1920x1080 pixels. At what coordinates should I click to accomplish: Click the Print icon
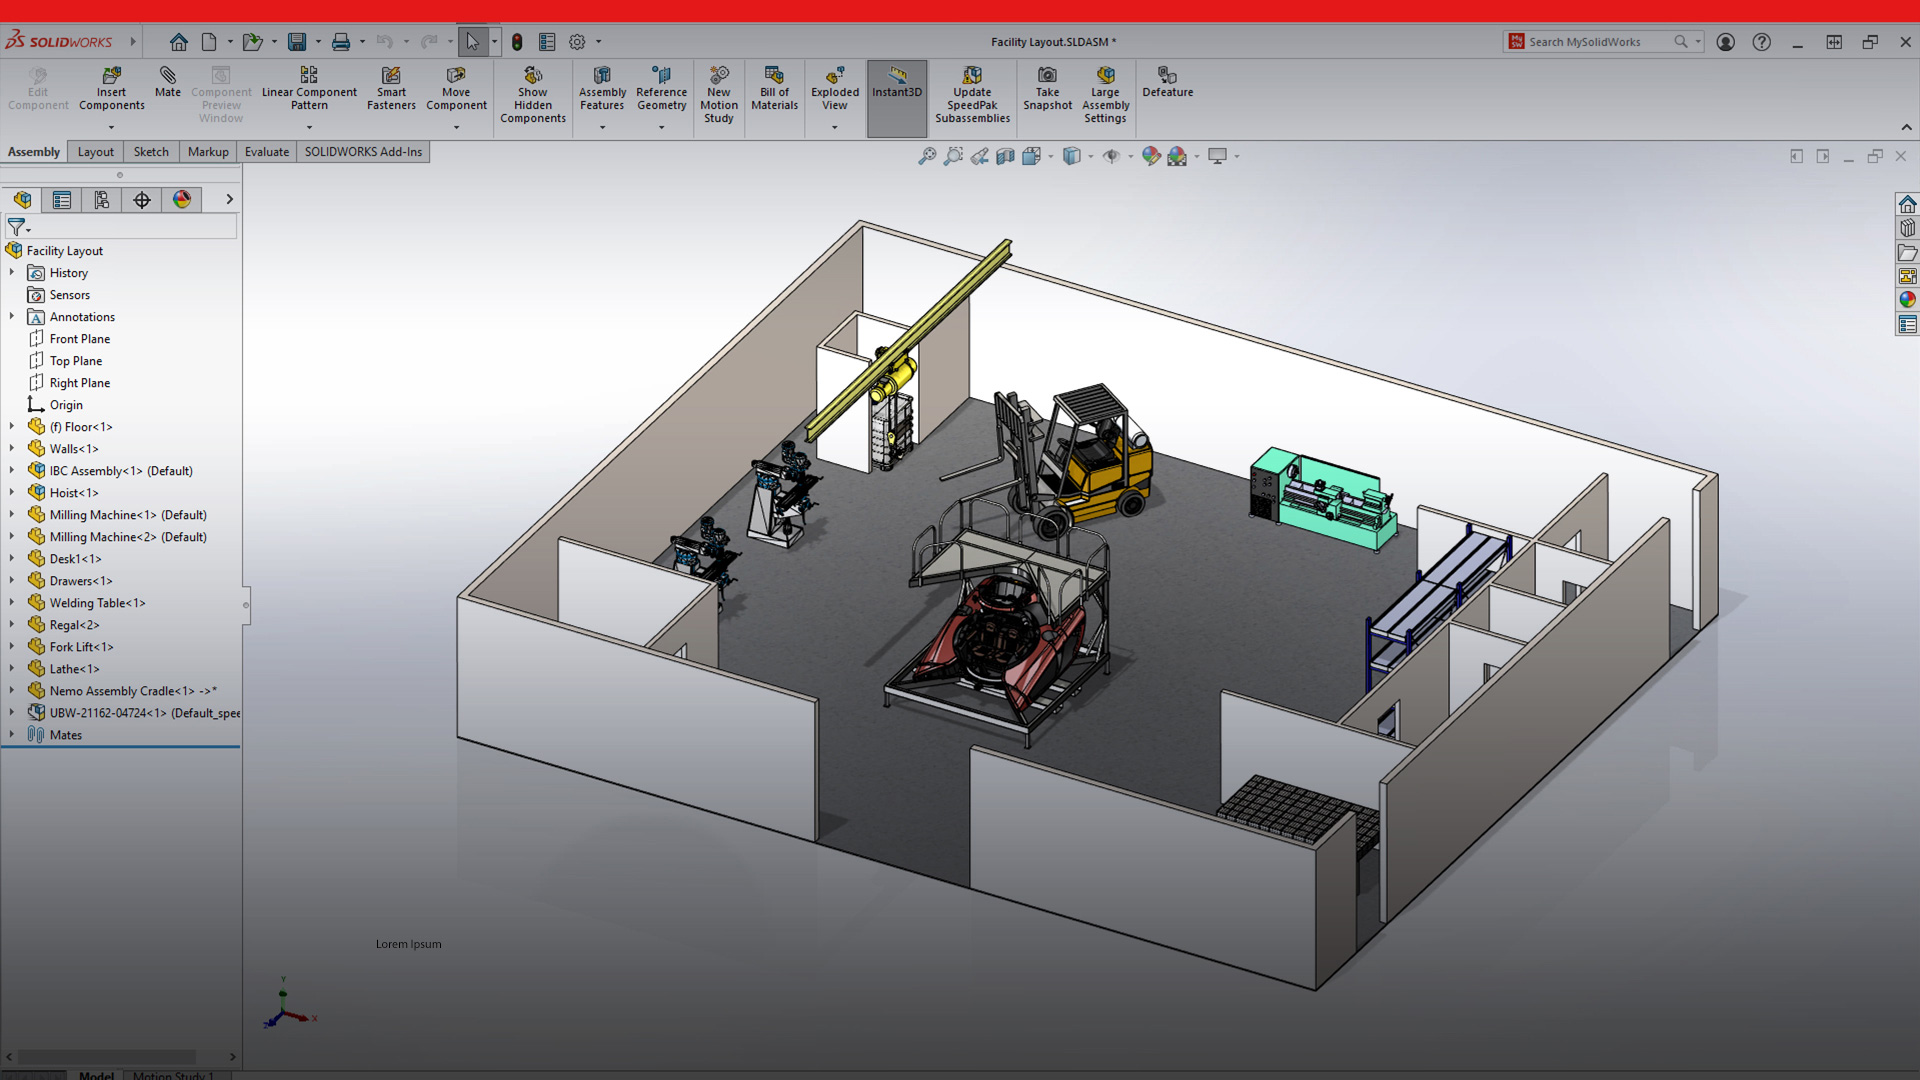click(341, 42)
